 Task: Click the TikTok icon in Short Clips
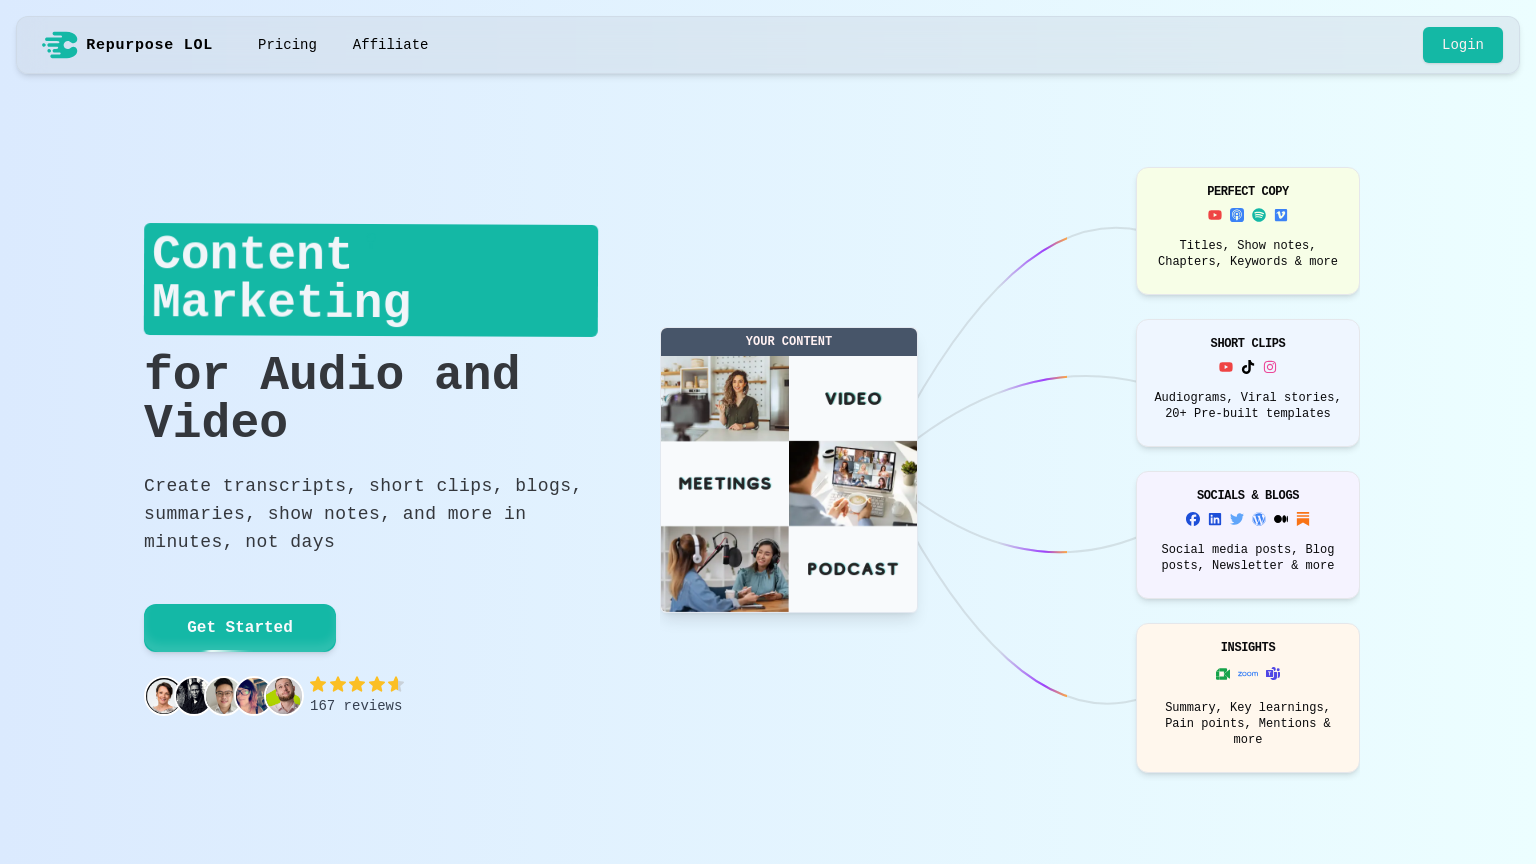pyautogui.click(x=1248, y=367)
